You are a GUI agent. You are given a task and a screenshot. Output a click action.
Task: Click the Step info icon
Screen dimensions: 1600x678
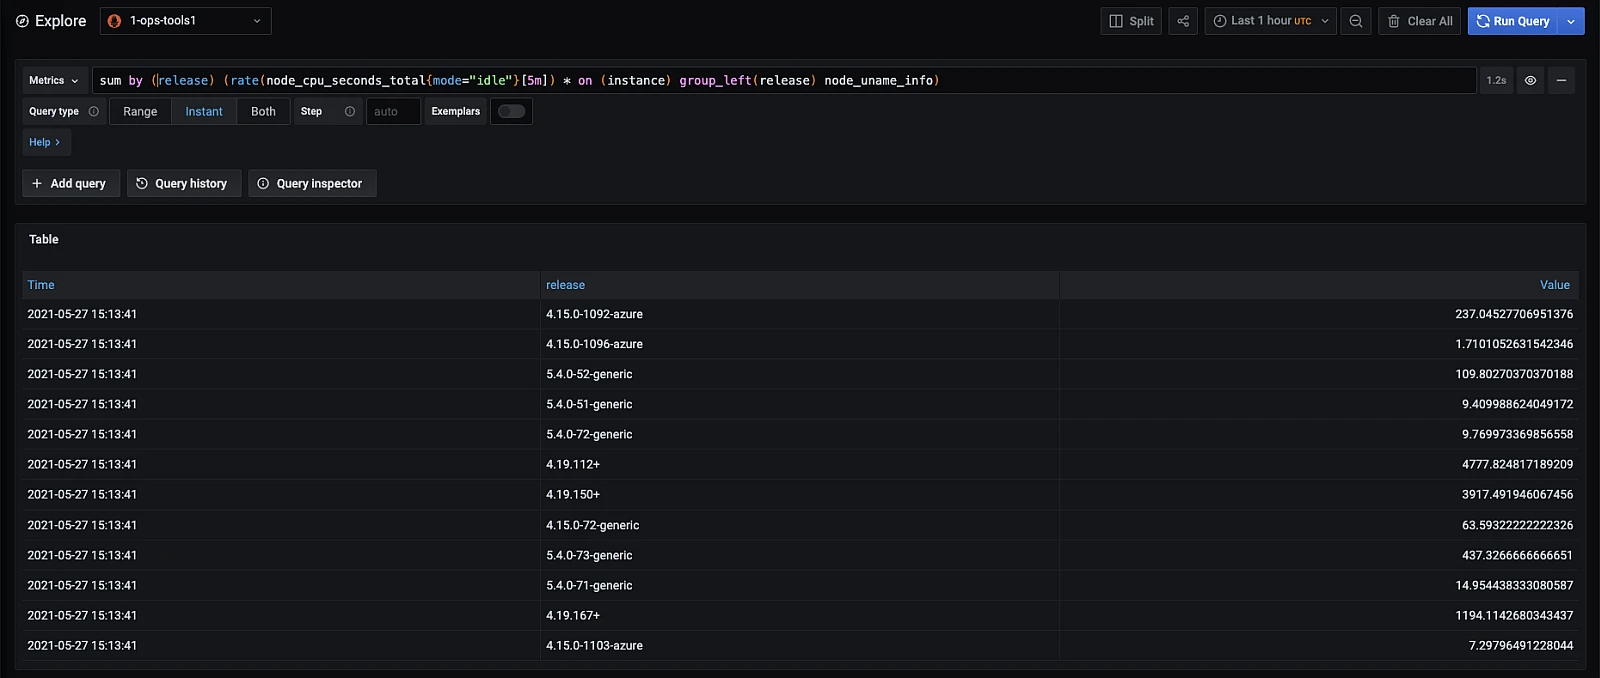click(350, 111)
